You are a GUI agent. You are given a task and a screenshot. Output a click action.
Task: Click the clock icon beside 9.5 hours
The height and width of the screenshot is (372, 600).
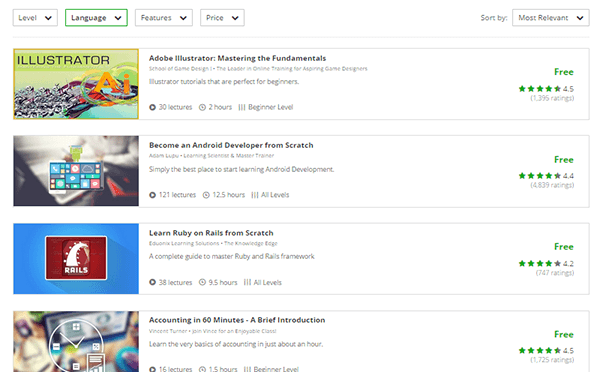click(x=202, y=282)
